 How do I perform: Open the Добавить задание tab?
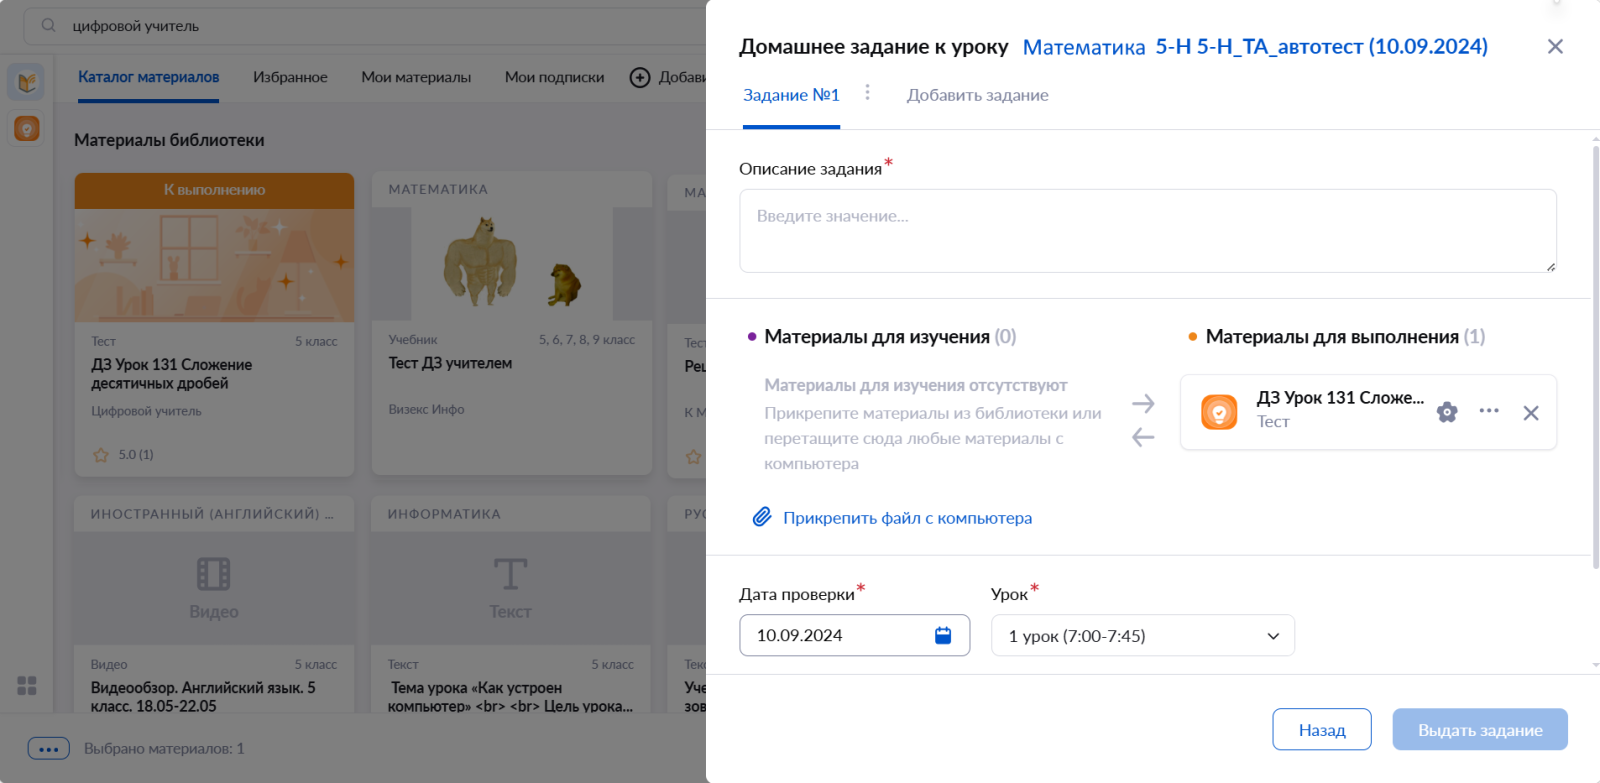[x=978, y=95]
